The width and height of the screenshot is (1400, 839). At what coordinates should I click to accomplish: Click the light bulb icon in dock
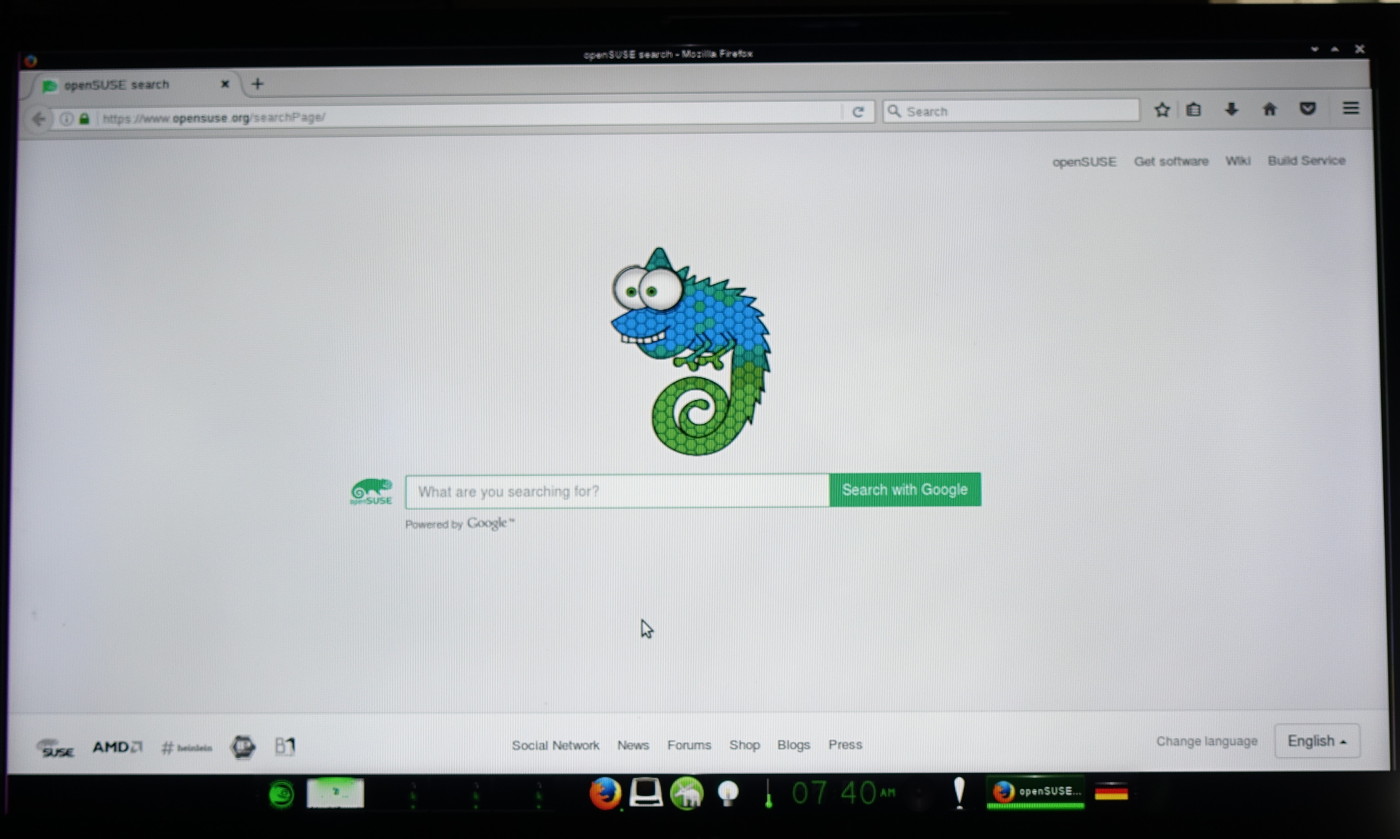[x=728, y=793]
